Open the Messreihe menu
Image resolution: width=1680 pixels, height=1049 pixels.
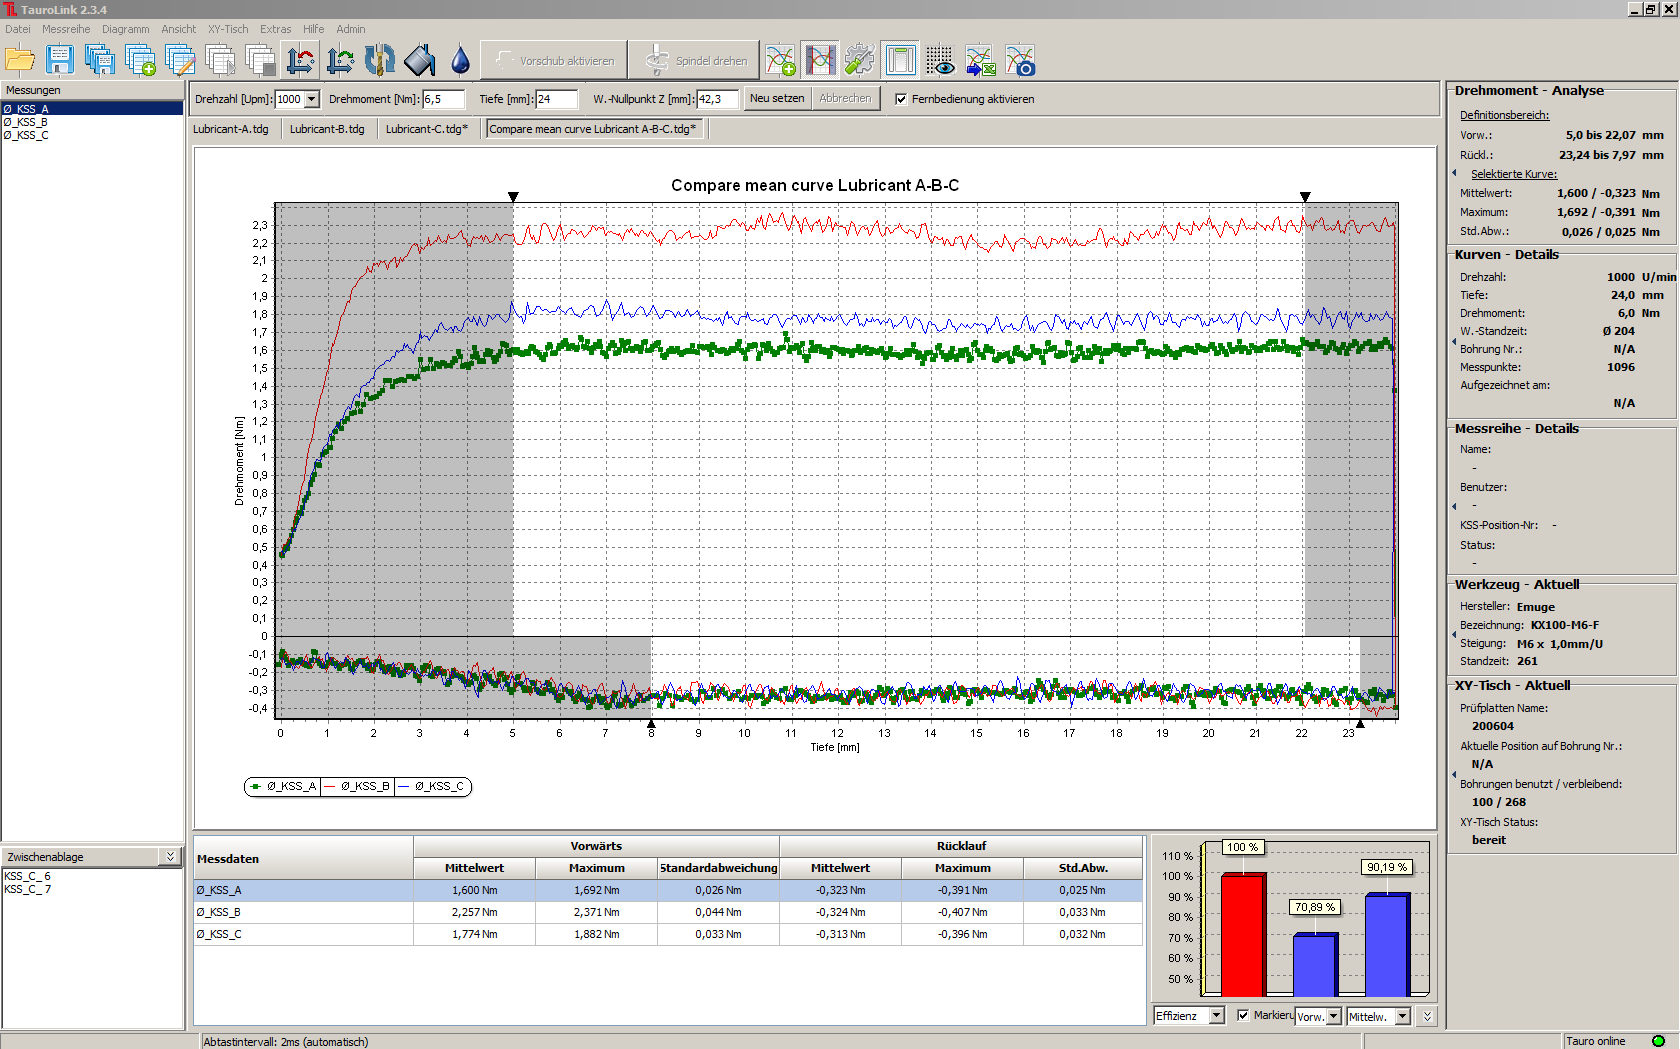66,29
